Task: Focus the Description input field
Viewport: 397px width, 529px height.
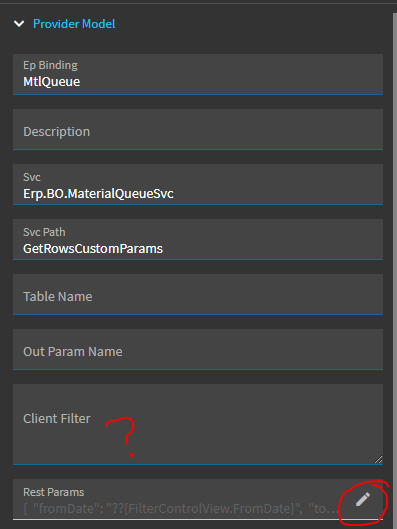Action: coord(198,129)
